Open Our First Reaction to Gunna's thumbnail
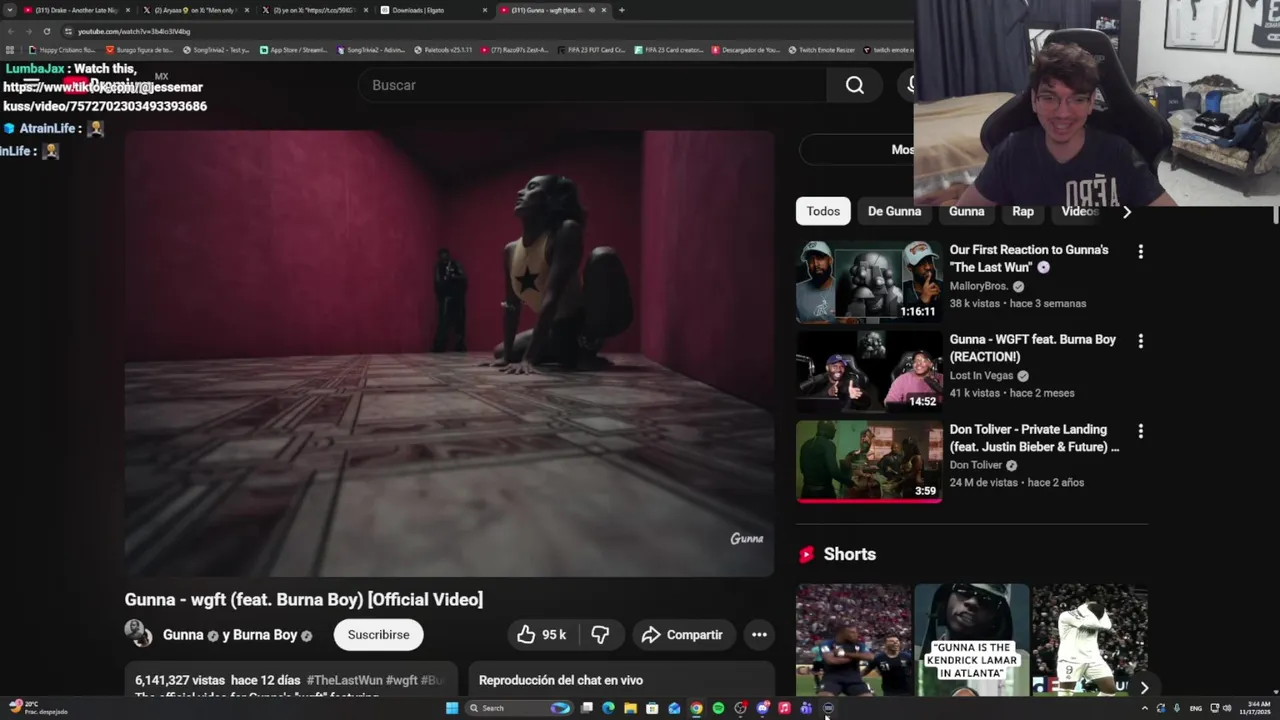The height and width of the screenshot is (720, 1280). click(868, 282)
